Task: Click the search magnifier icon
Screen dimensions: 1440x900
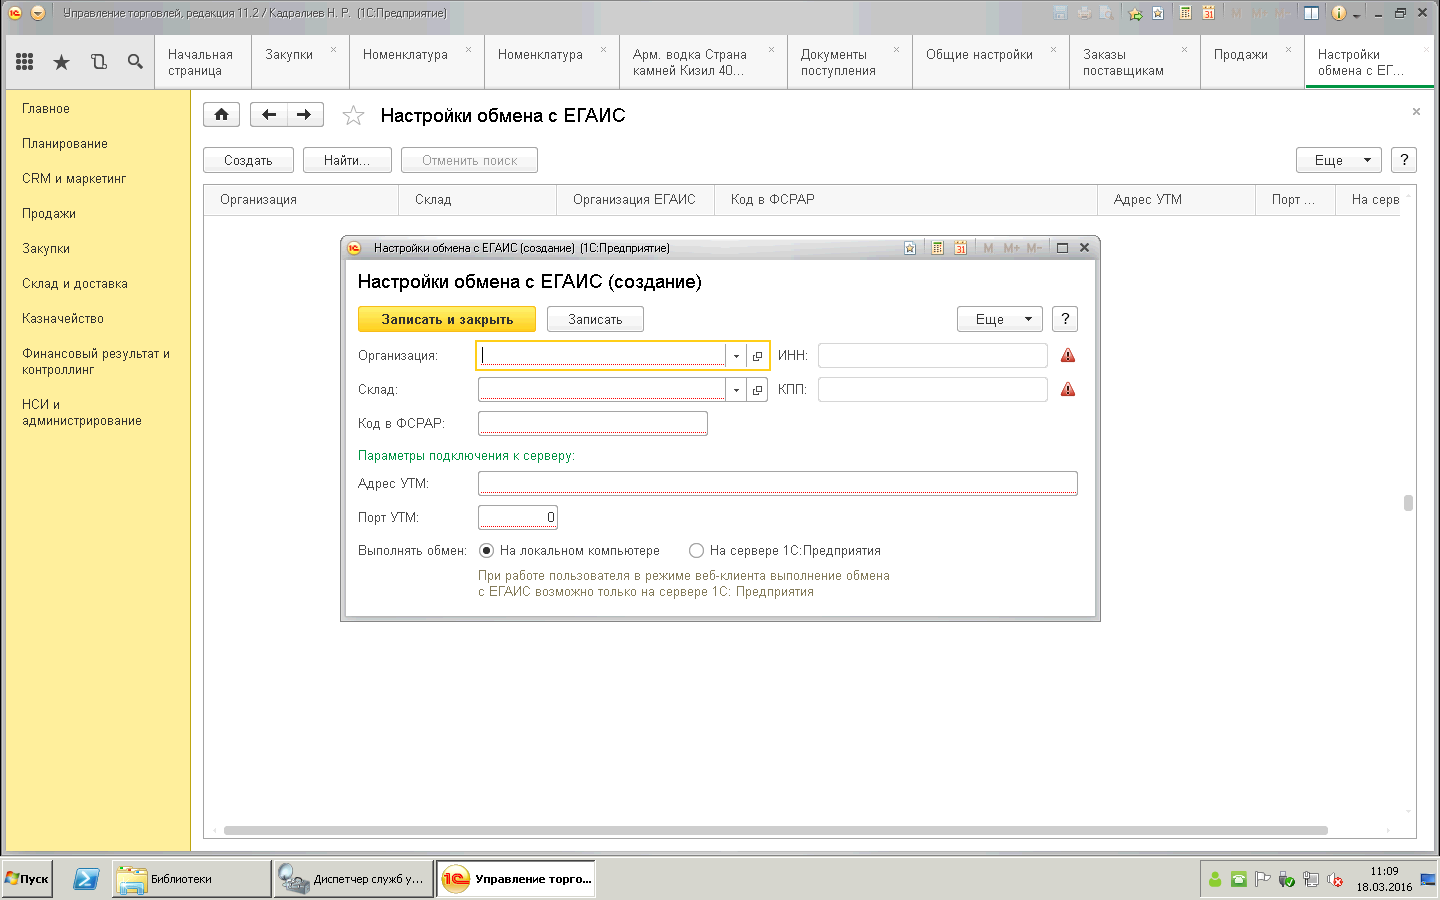Action: click(135, 62)
